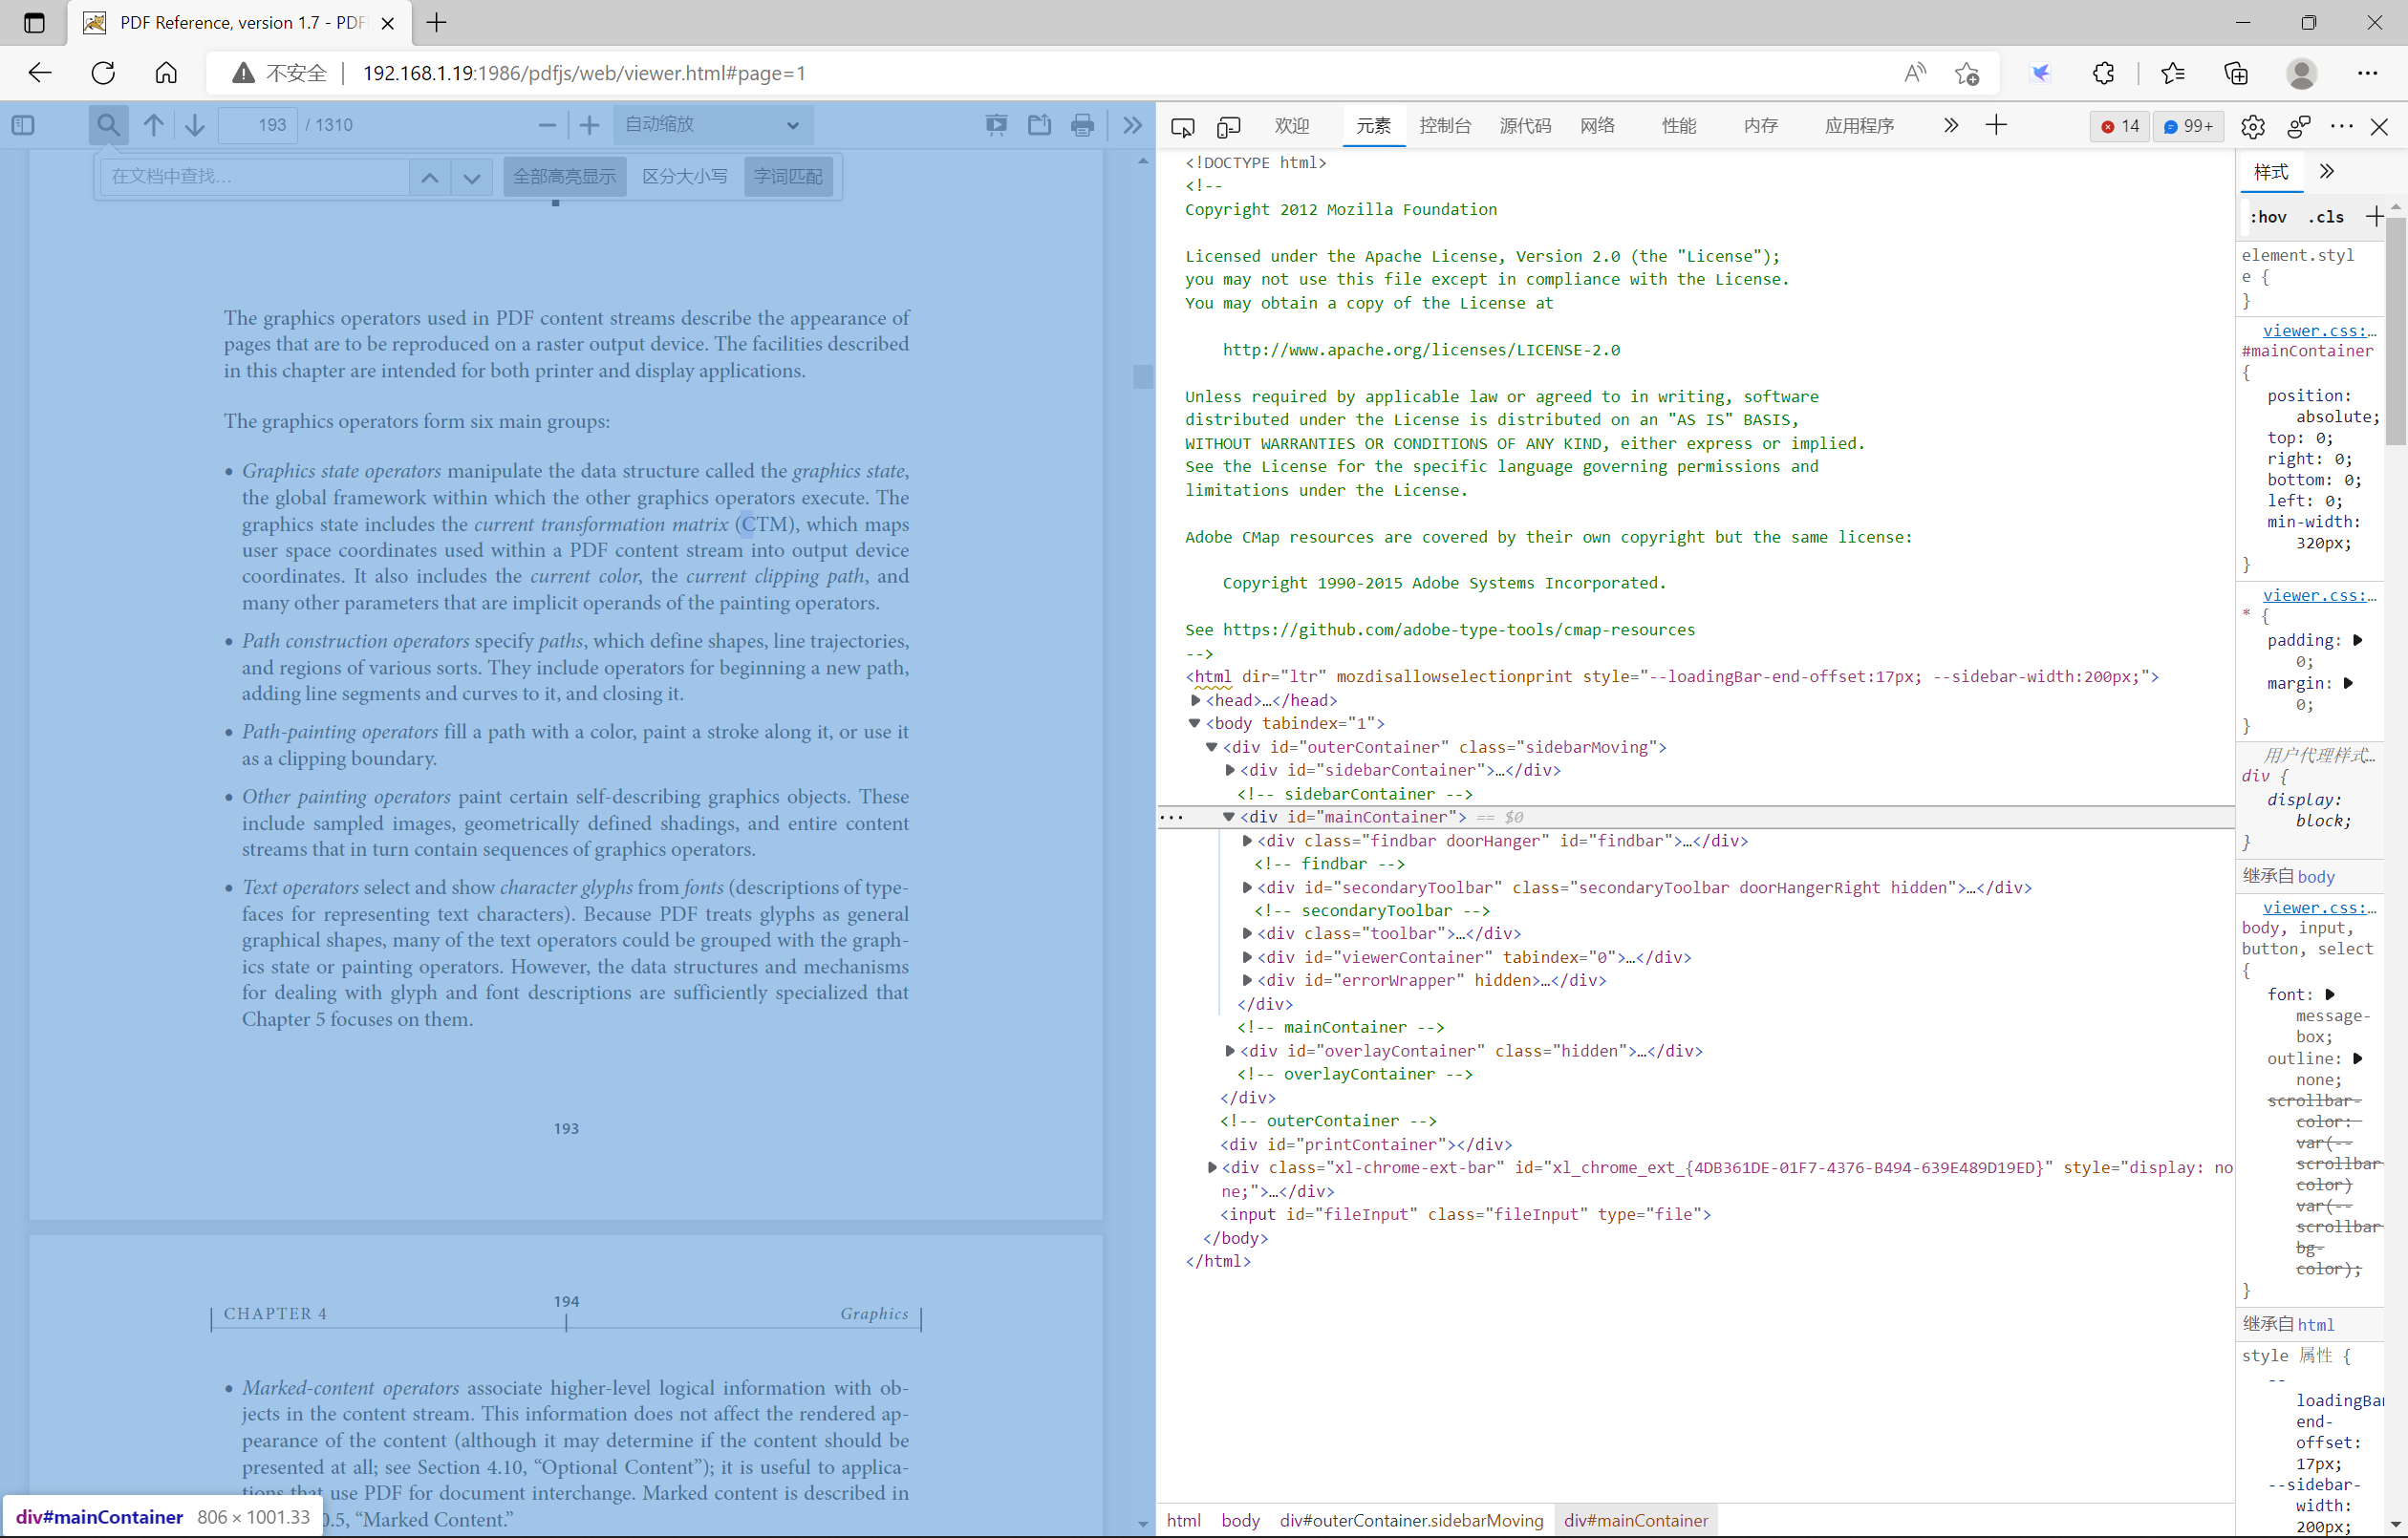The height and width of the screenshot is (1538, 2408).
Task: Add this page to favorites star
Action: [1967, 73]
